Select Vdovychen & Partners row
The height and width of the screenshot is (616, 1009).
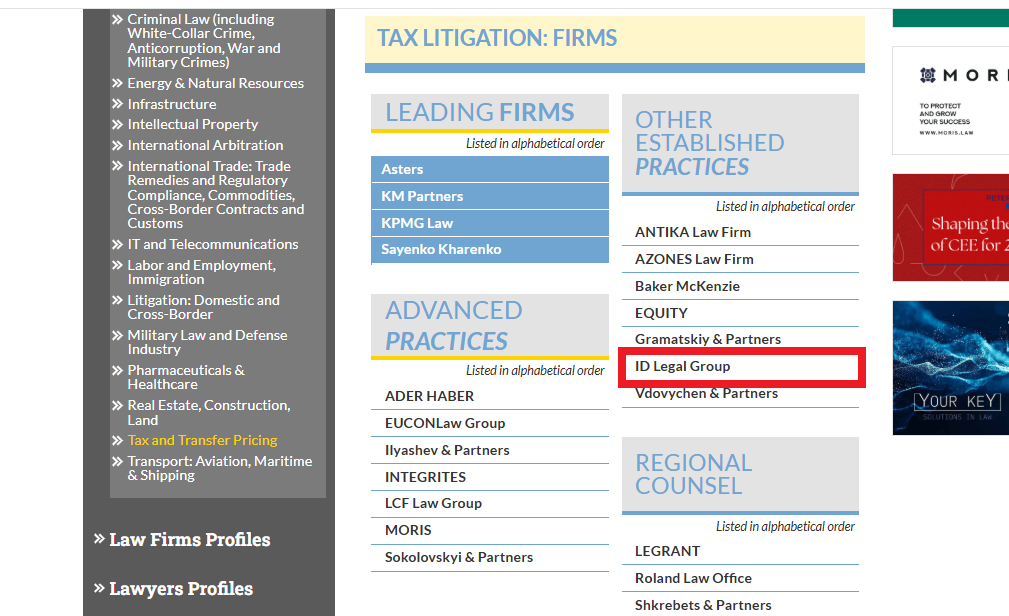(x=740, y=395)
